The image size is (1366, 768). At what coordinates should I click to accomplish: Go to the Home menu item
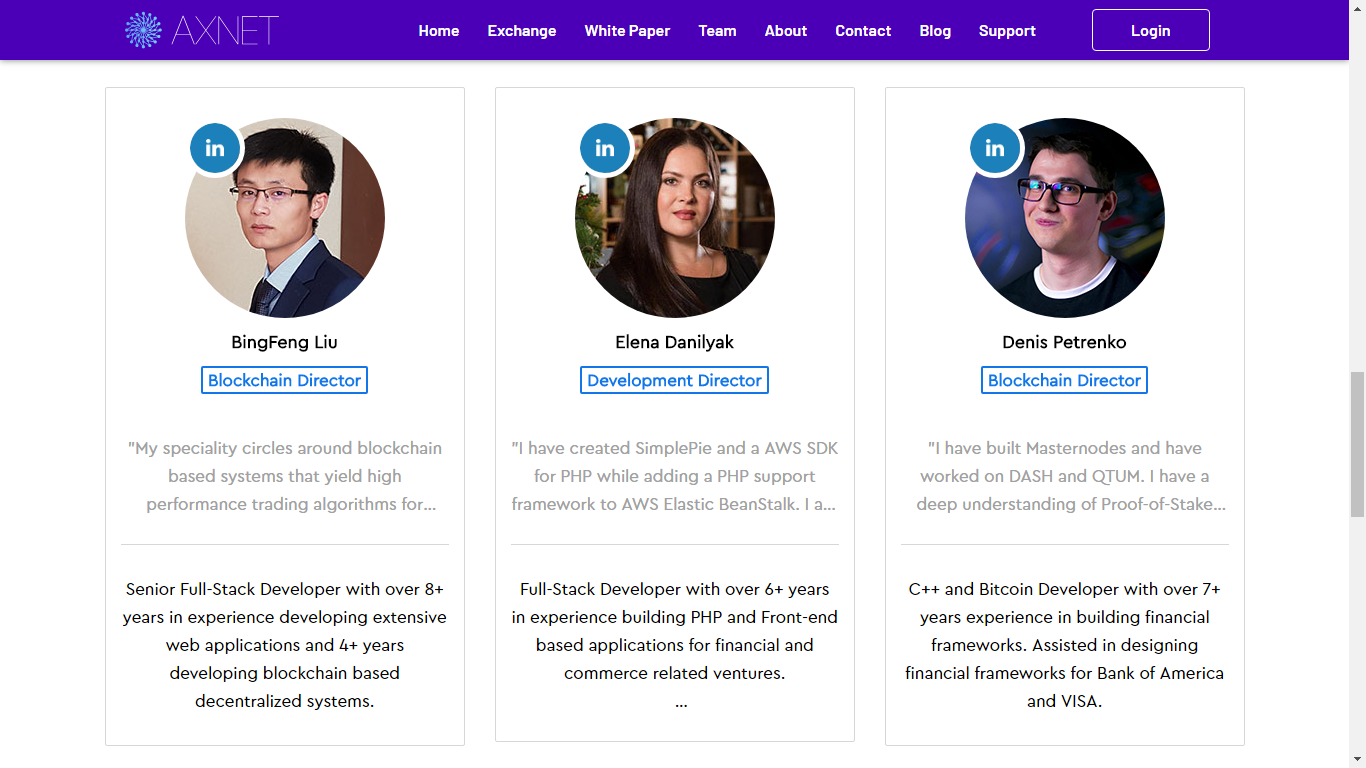439,31
